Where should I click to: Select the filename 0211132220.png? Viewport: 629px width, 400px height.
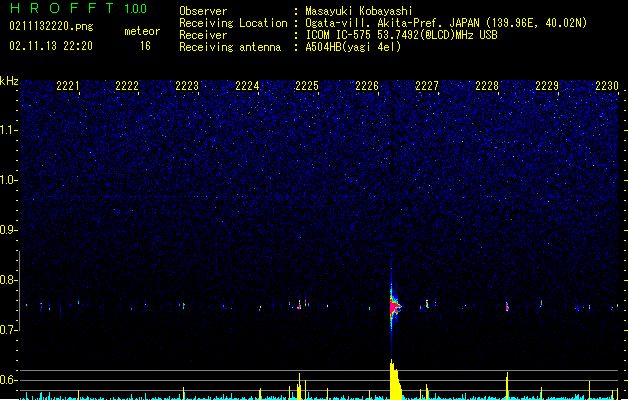click(x=51, y=27)
